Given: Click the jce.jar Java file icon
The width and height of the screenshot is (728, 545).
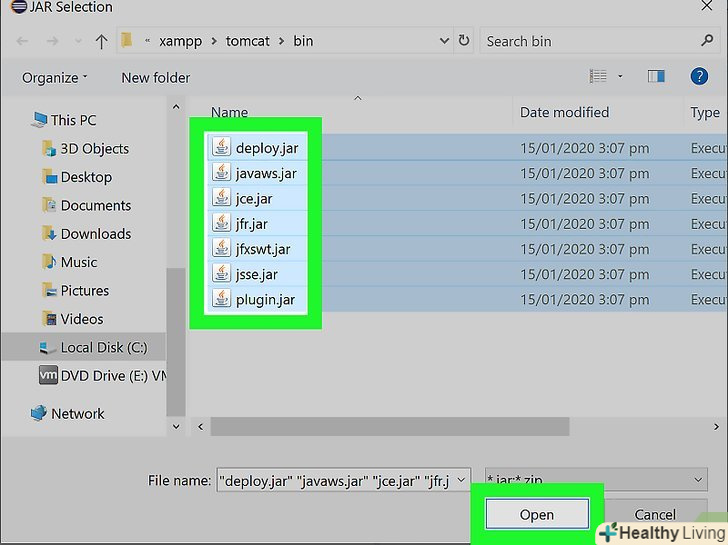Looking at the screenshot, I should coord(221,197).
